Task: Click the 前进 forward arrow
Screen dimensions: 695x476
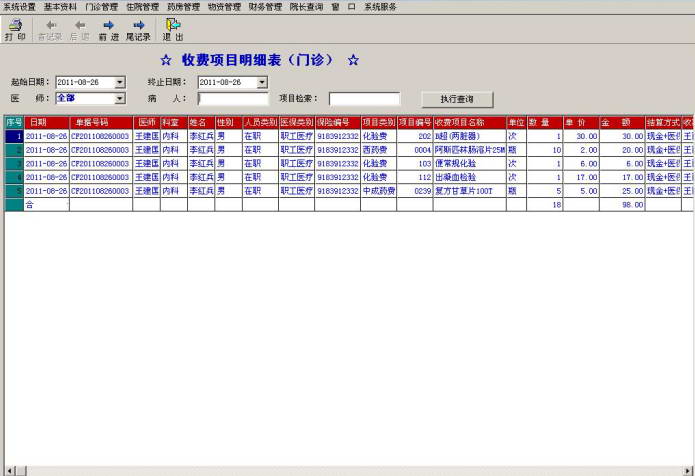Action: pyautogui.click(x=109, y=30)
